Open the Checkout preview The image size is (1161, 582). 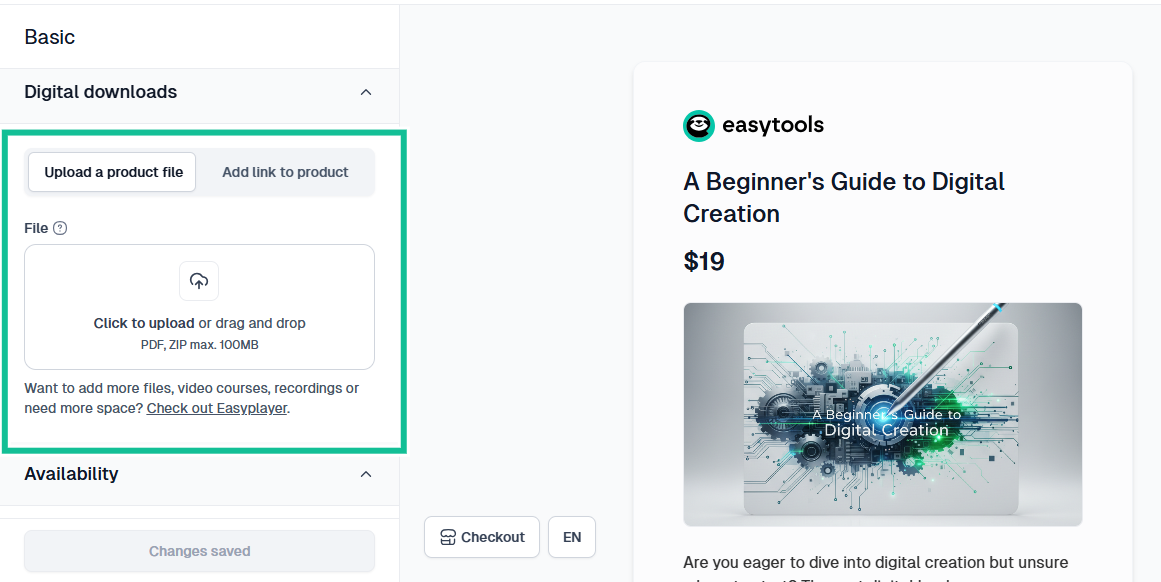481,537
